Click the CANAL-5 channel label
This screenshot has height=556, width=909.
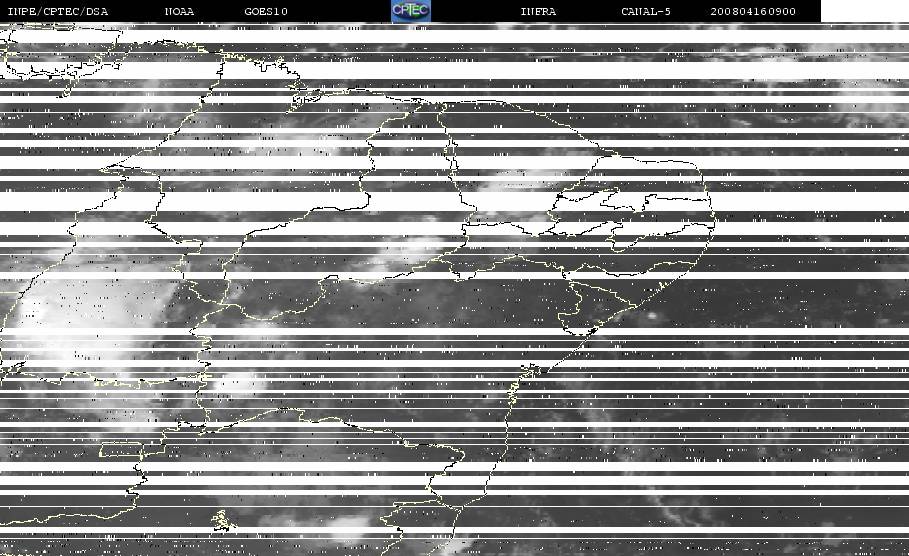click(x=646, y=12)
